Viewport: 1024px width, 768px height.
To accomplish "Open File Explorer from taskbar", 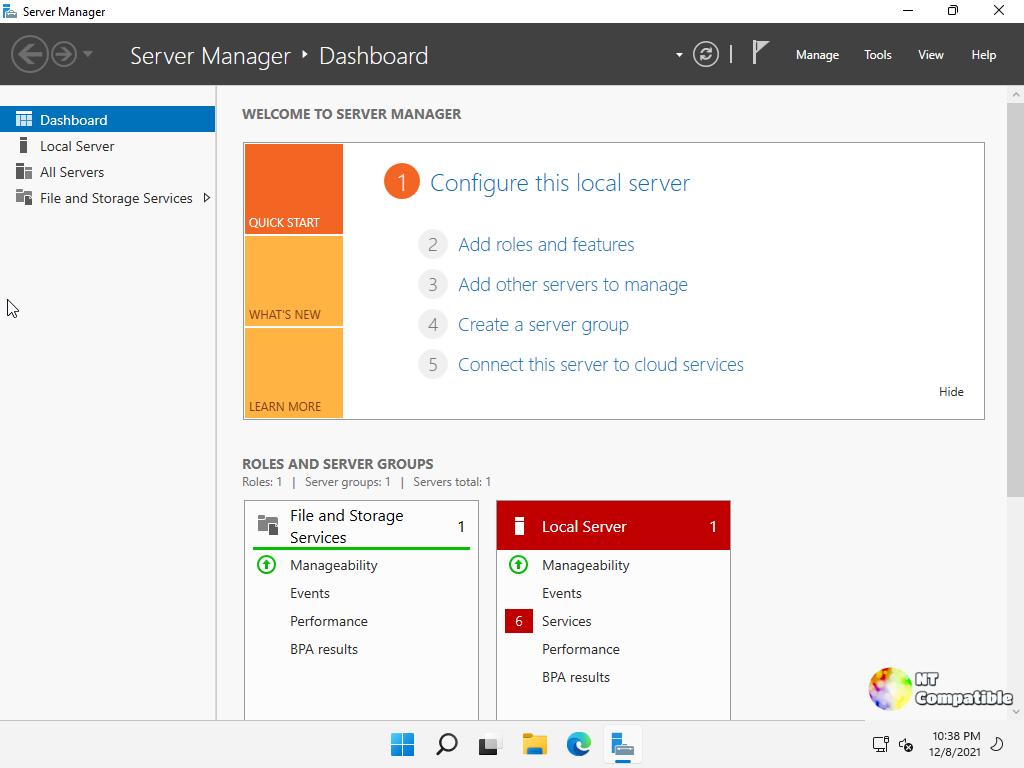I will tap(534, 744).
